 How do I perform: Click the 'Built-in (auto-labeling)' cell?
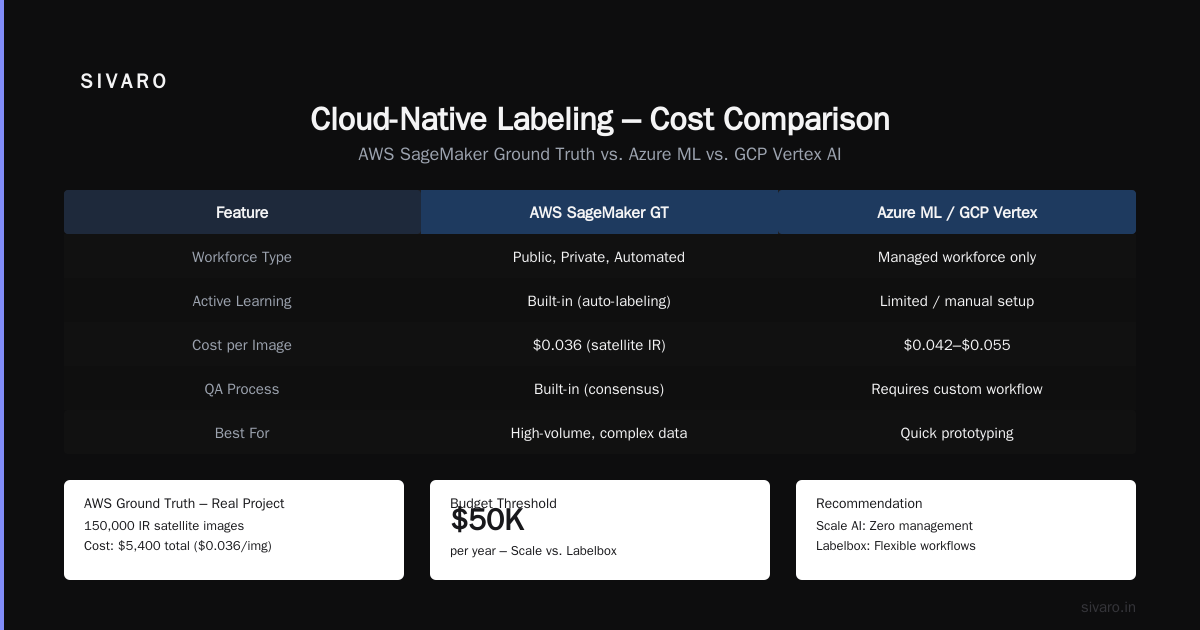599,301
